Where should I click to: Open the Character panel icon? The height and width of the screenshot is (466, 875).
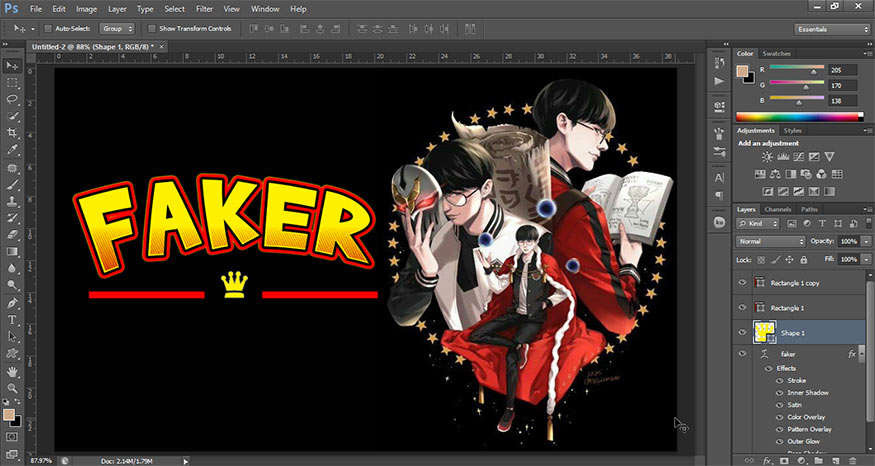point(719,178)
